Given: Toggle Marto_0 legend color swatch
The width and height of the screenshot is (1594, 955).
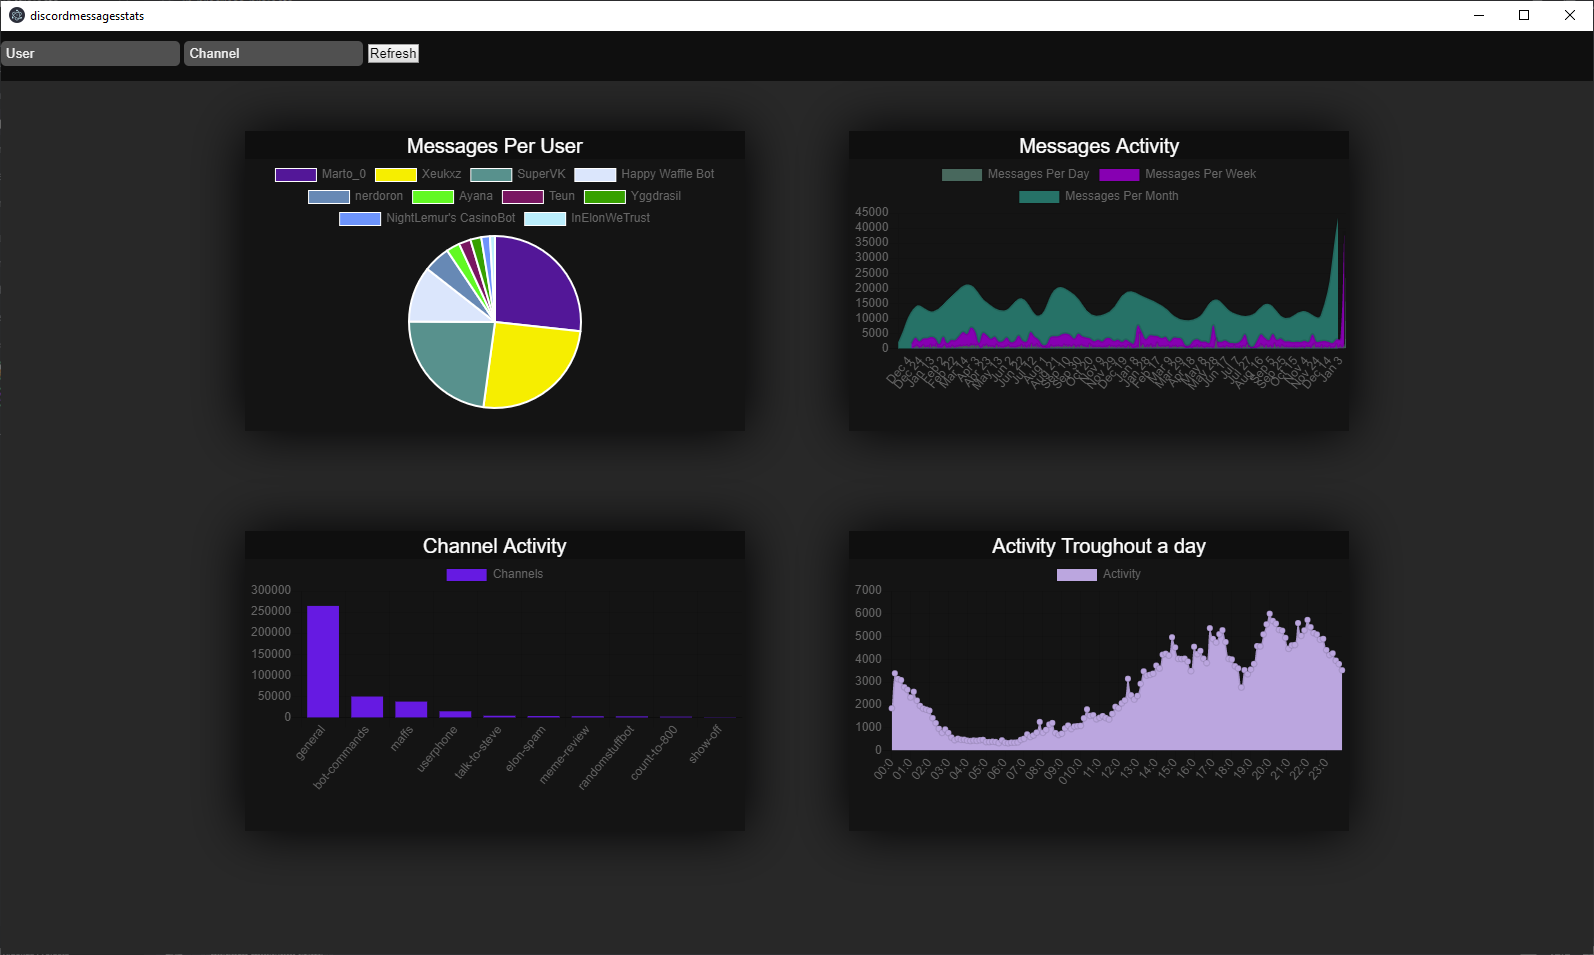Looking at the screenshot, I should coord(296,175).
